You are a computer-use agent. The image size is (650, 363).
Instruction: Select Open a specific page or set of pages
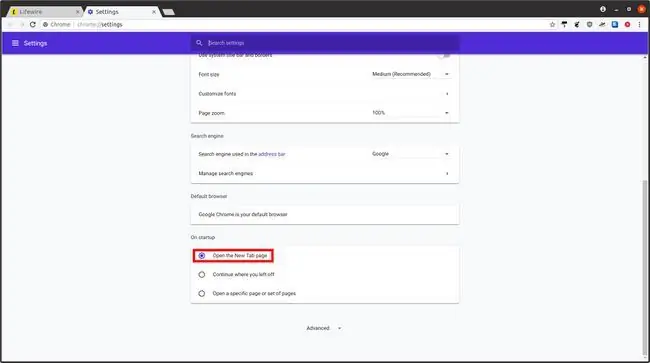201,293
